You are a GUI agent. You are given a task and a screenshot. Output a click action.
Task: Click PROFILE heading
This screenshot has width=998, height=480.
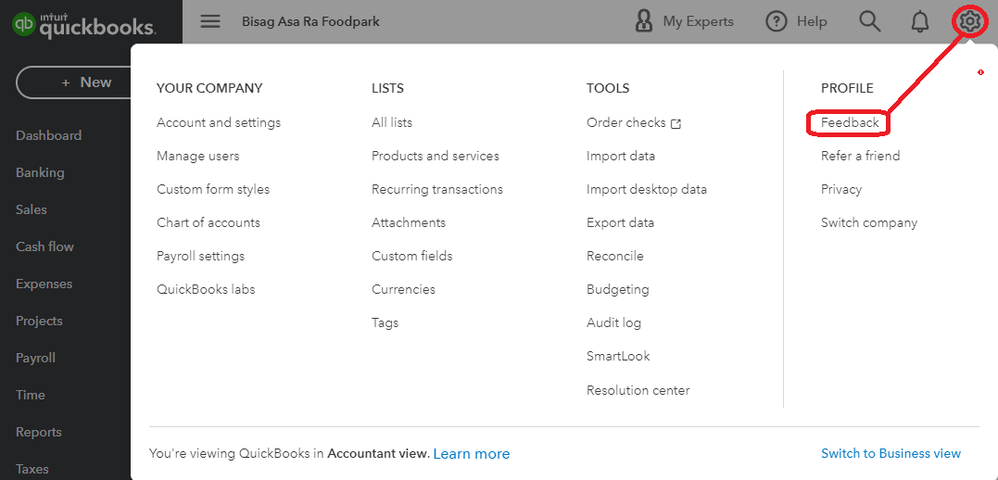[847, 88]
